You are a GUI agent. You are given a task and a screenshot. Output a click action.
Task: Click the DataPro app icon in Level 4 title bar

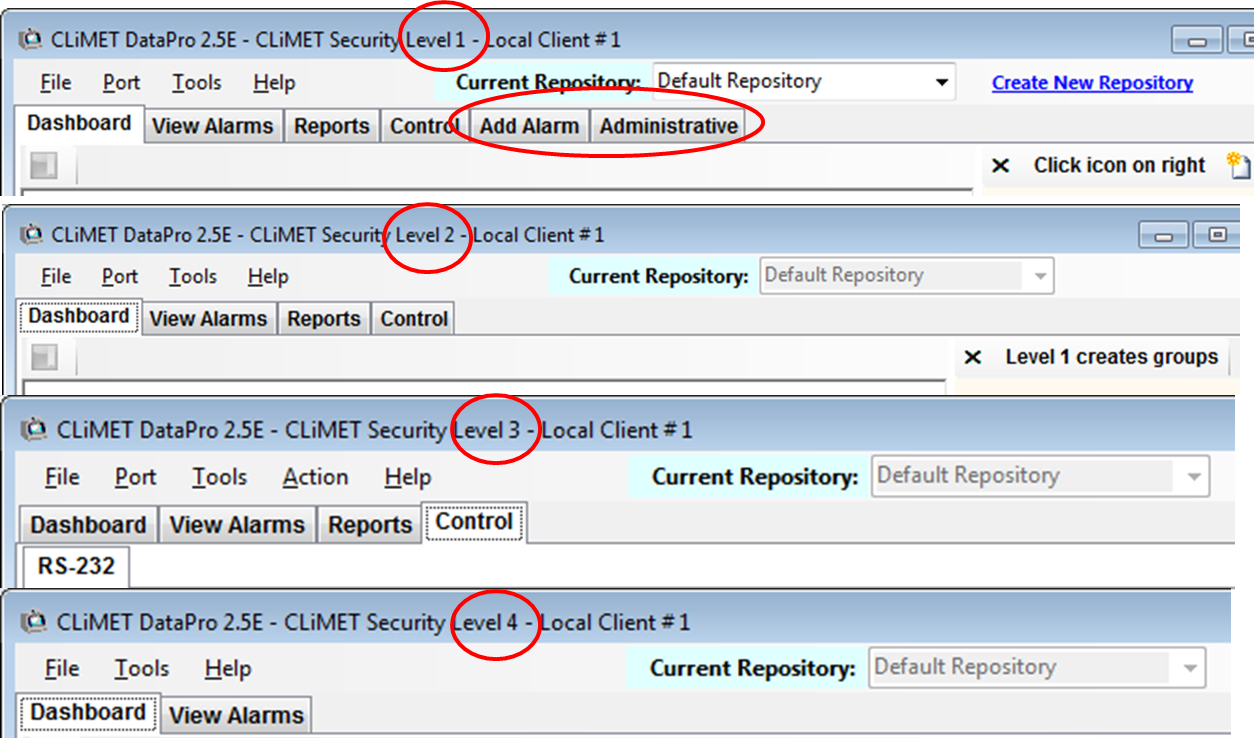tap(36, 623)
